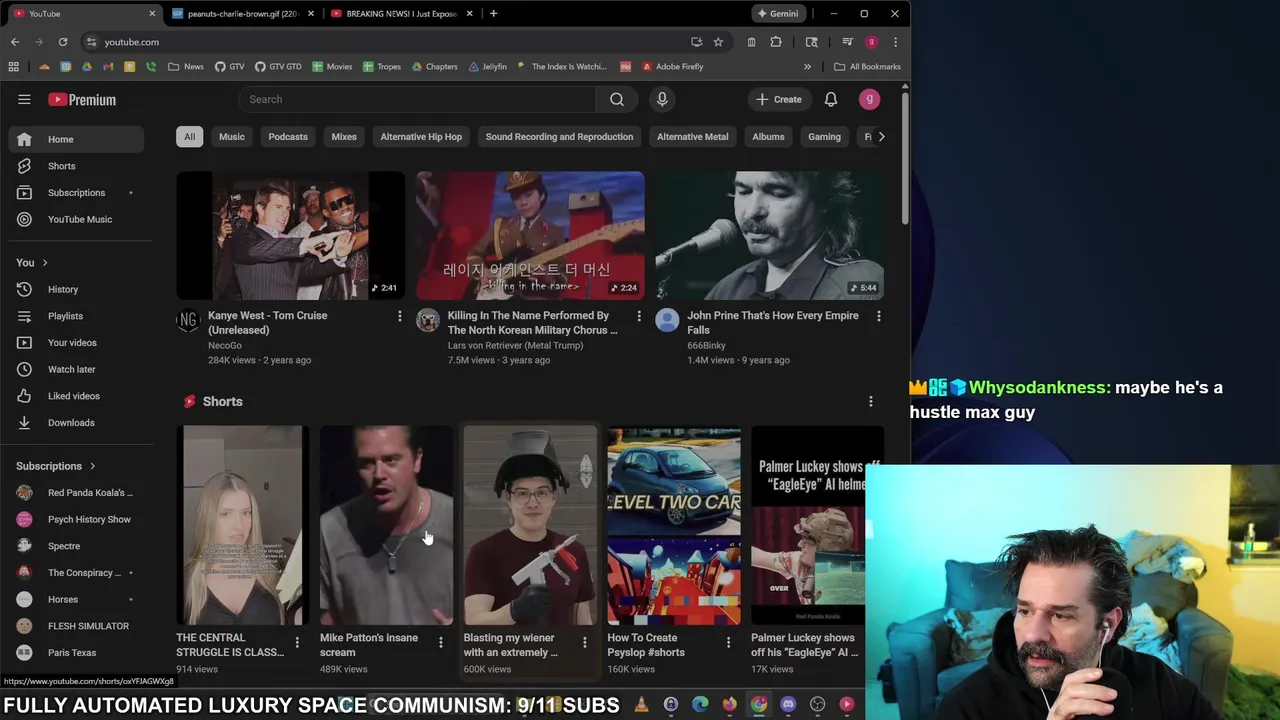Switch to BREAKING NEWS browser tab

[401, 14]
